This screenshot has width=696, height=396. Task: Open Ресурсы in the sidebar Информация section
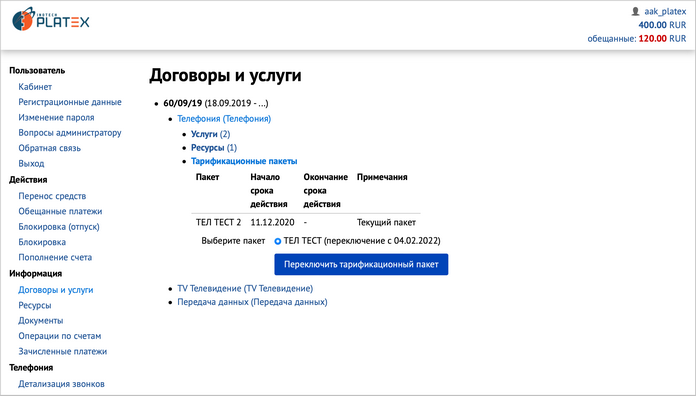point(35,305)
